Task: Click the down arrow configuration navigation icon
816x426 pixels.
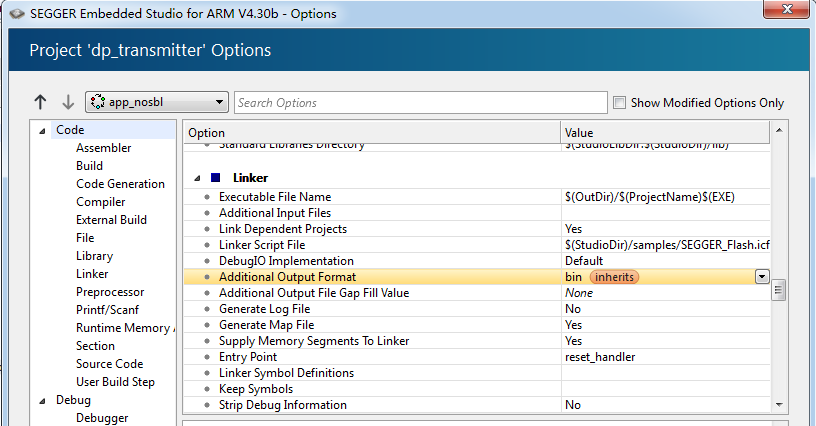Action: pos(68,102)
